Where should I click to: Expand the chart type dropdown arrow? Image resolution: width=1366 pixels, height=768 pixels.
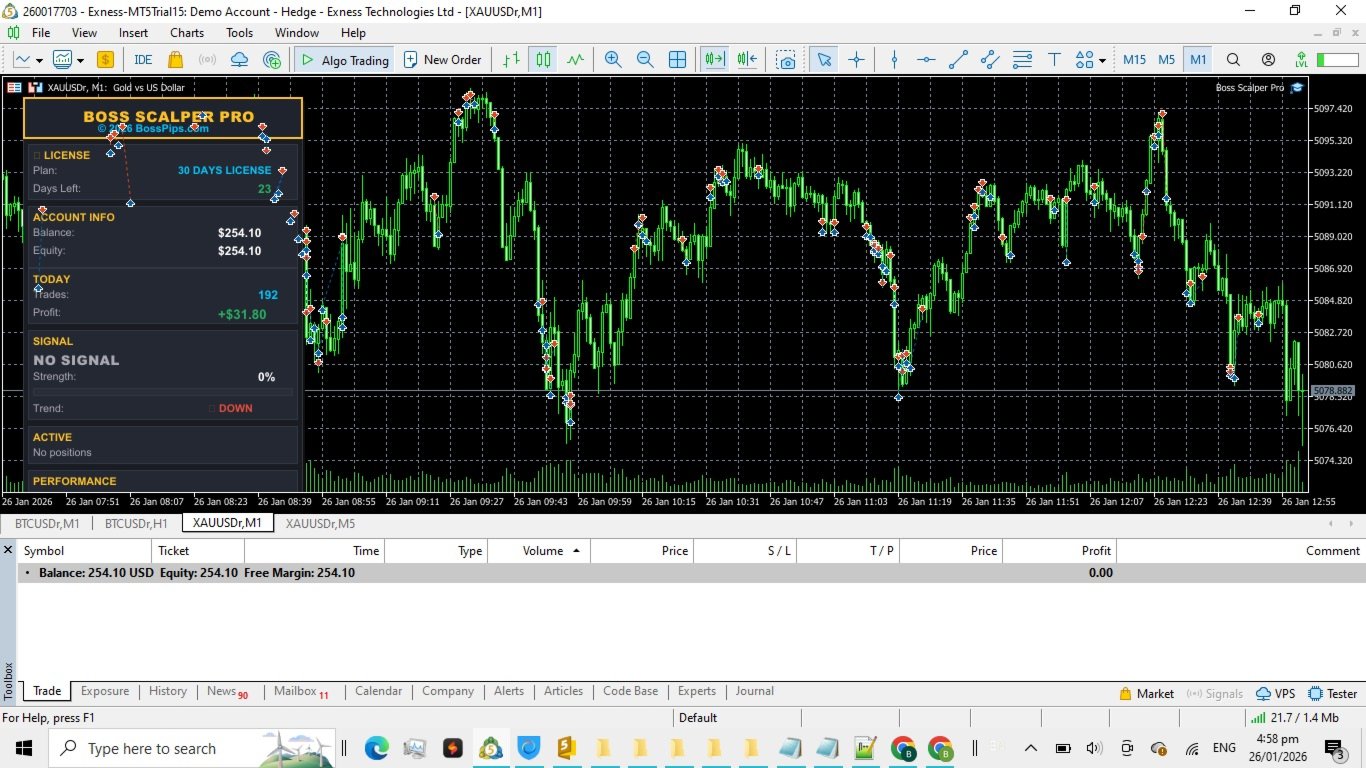pyautogui.click(x=39, y=60)
